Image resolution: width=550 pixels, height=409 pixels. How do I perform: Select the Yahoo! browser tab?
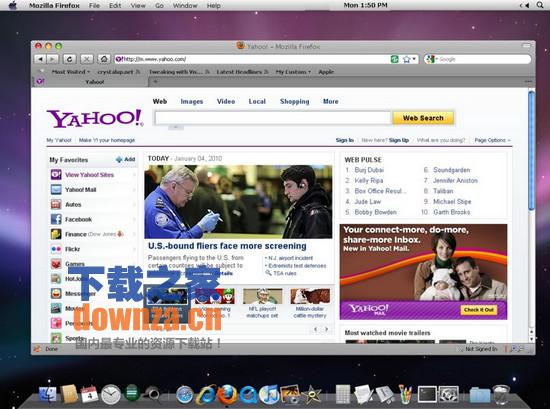coord(92,82)
